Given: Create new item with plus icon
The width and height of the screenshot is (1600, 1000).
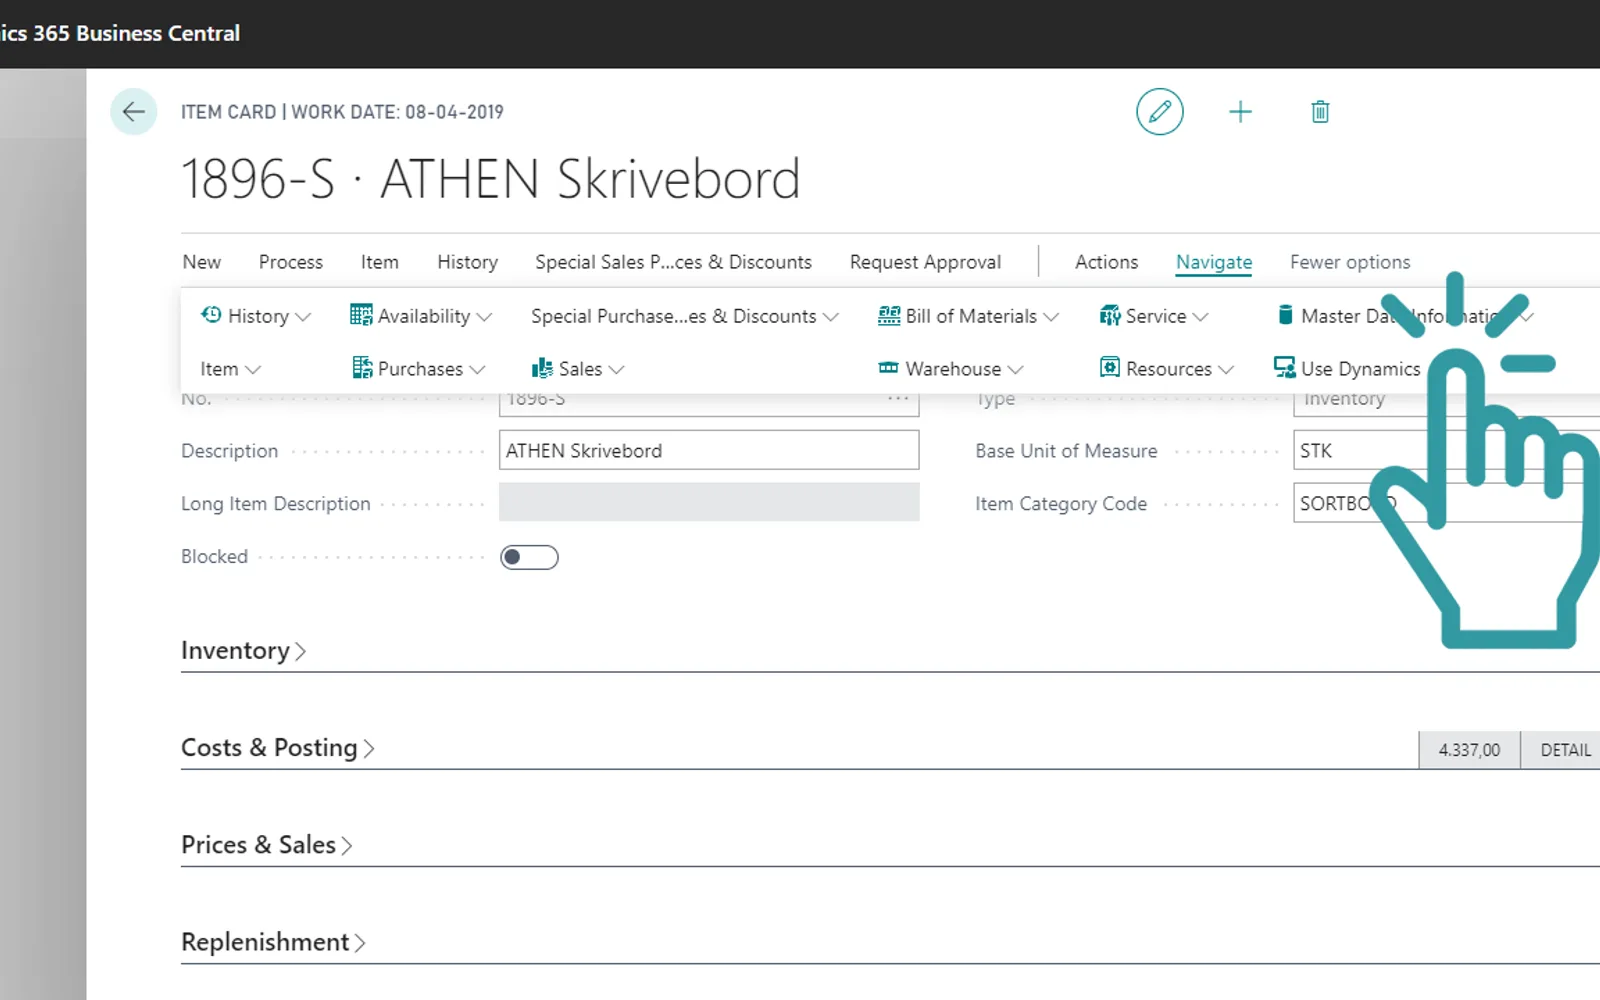Looking at the screenshot, I should click(1240, 112).
